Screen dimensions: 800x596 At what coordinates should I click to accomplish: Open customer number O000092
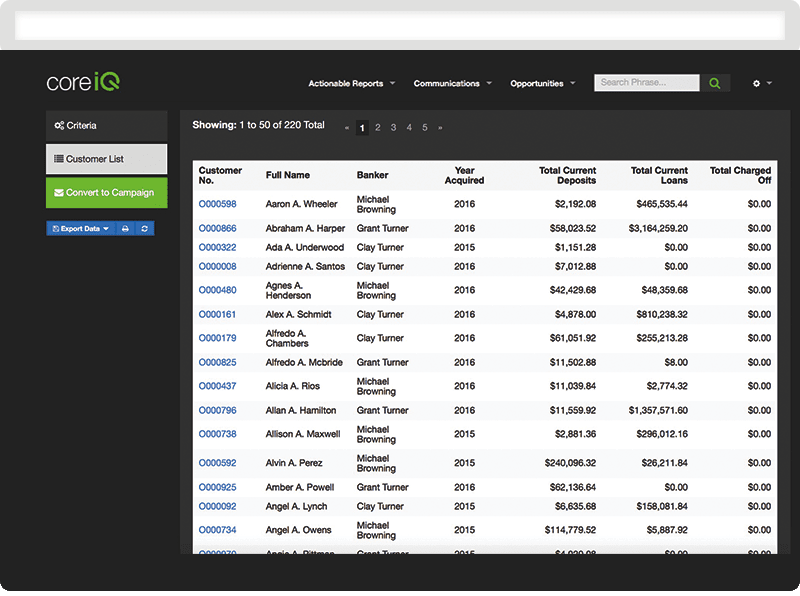tap(217, 506)
